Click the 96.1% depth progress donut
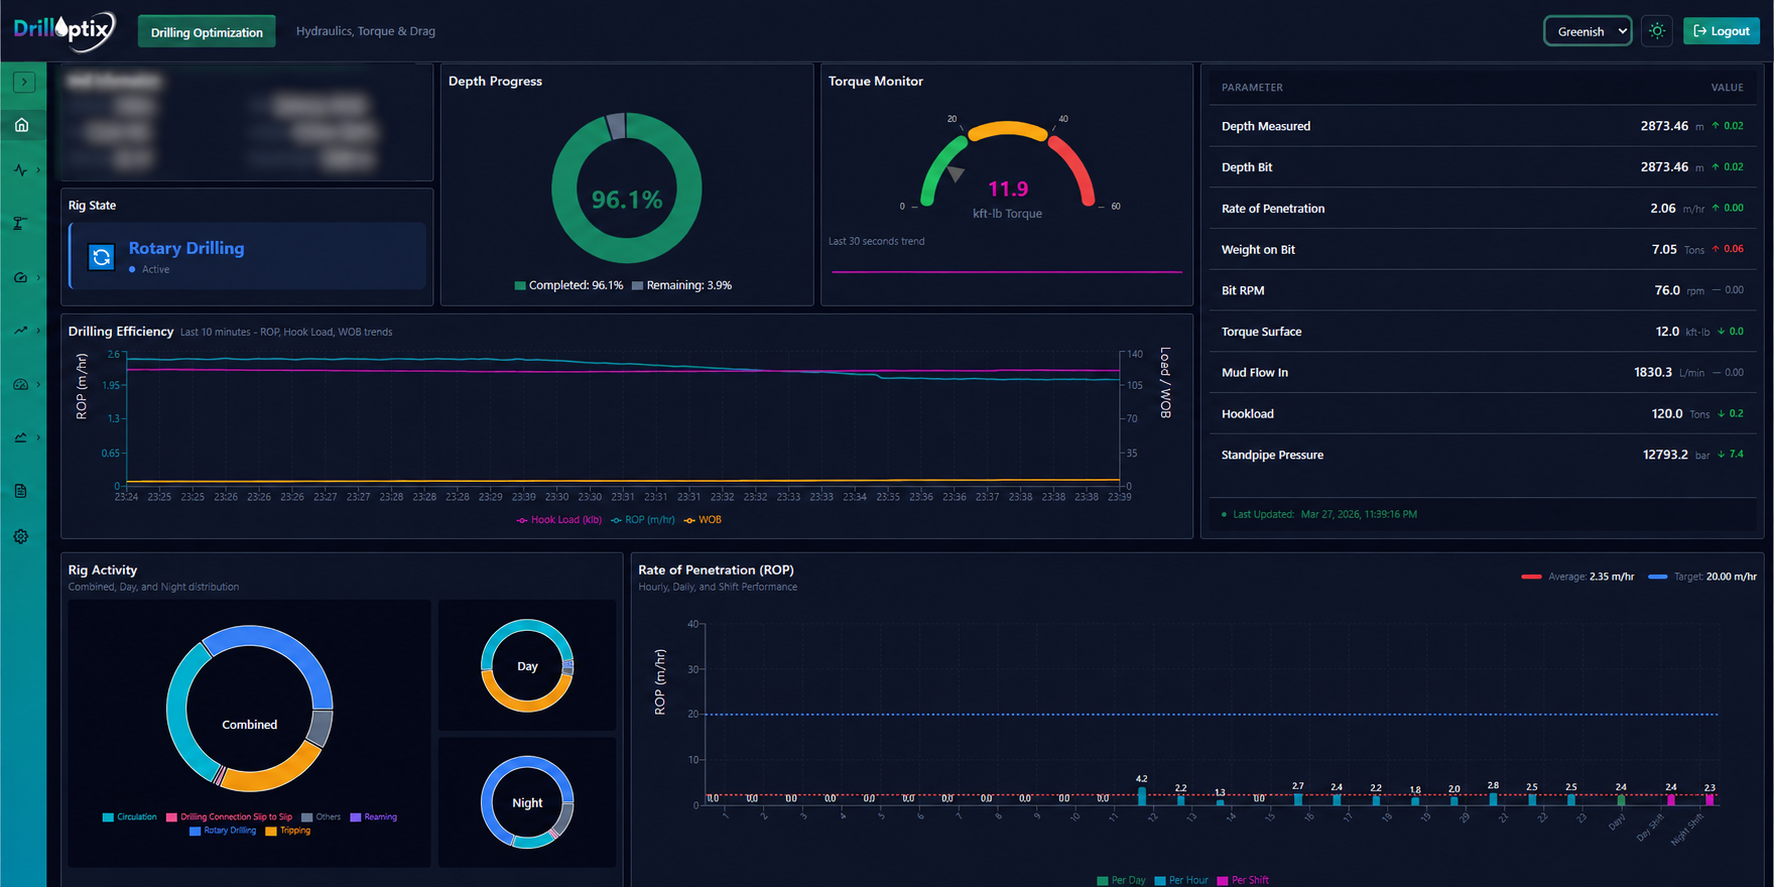 coord(626,188)
